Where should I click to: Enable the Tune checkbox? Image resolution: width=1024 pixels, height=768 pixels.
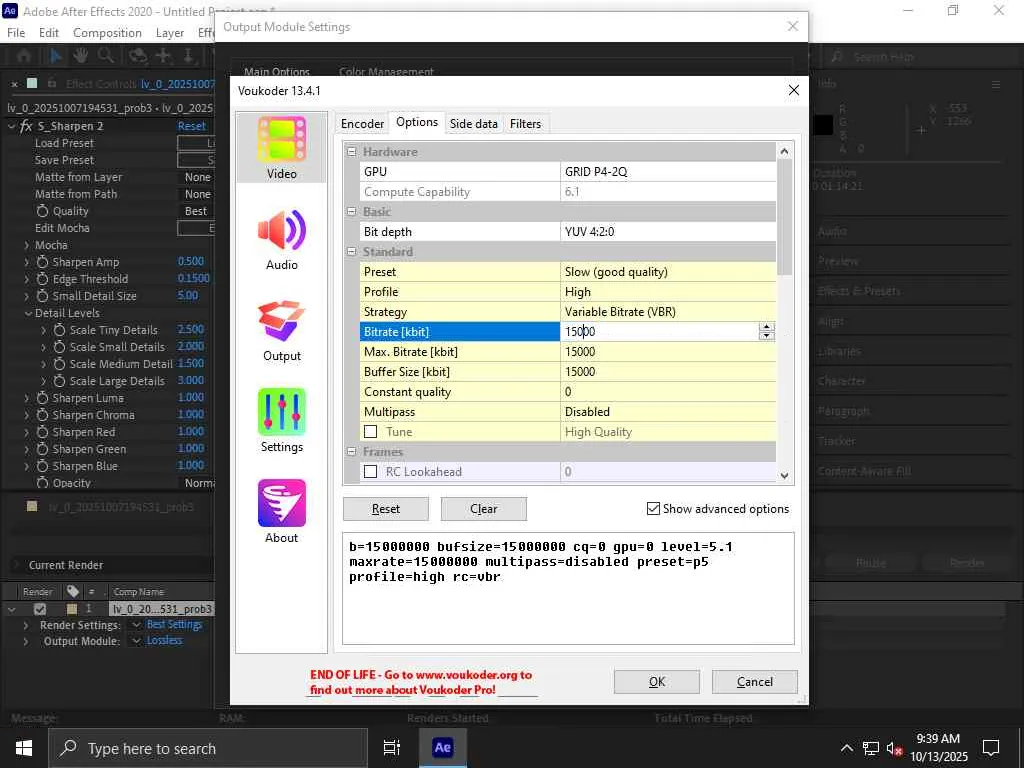[370, 432]
